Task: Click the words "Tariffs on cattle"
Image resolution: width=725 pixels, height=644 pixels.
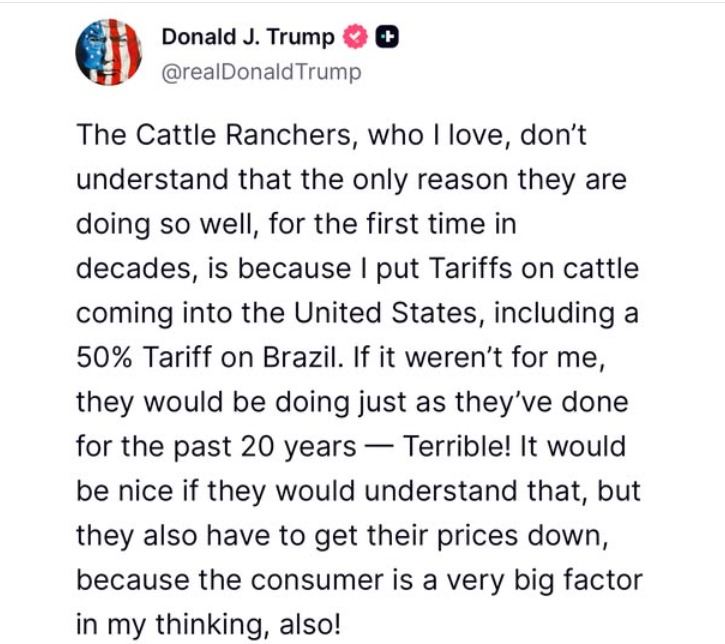Action: 537,269
